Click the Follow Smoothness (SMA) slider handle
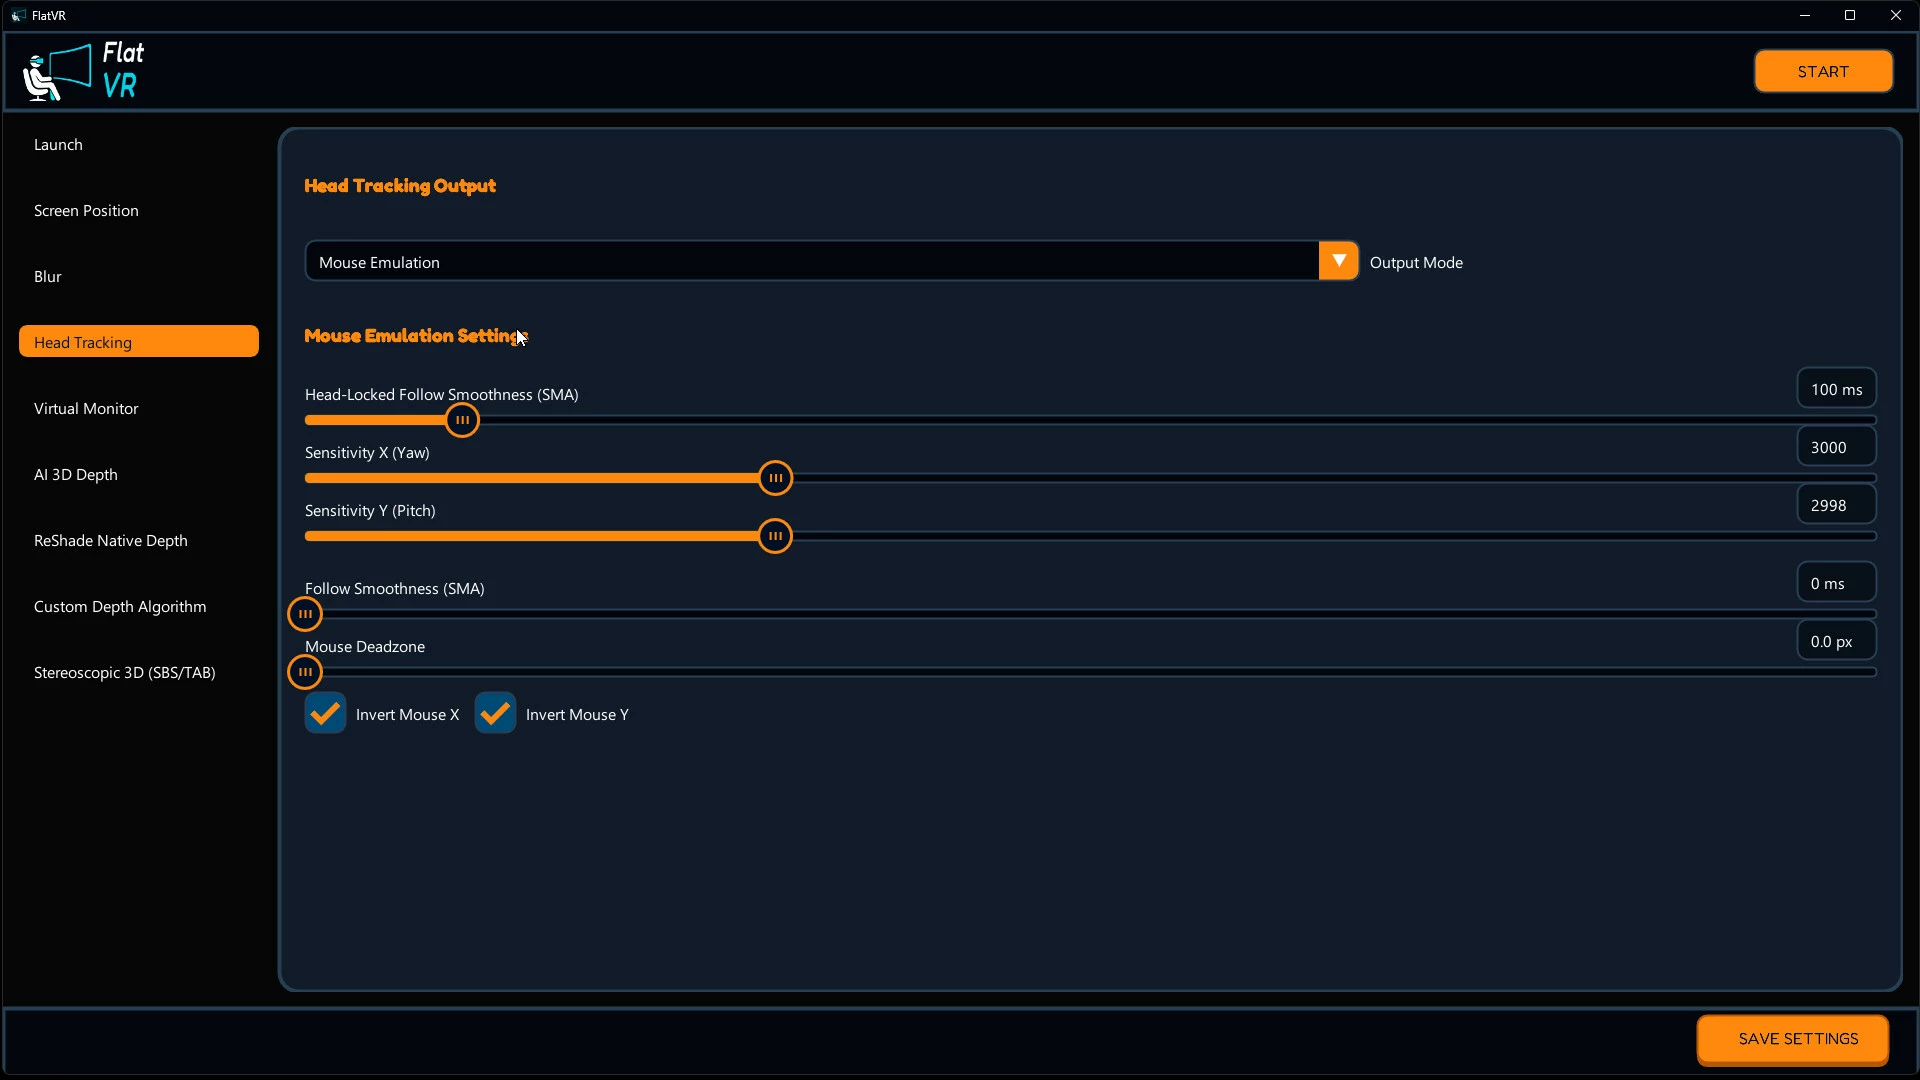Viewport: 1920px width, 1080px height. [305, 614]
